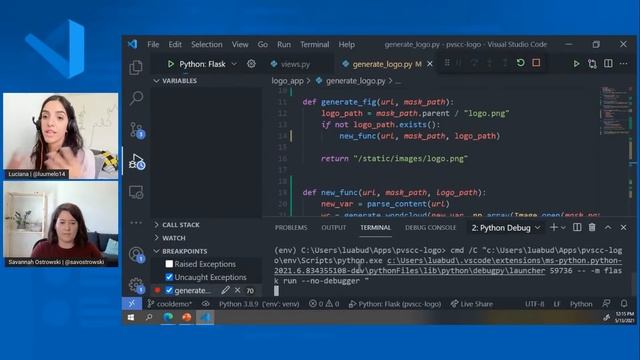
Task: Open the Selection menu
Action: [207, 44]
